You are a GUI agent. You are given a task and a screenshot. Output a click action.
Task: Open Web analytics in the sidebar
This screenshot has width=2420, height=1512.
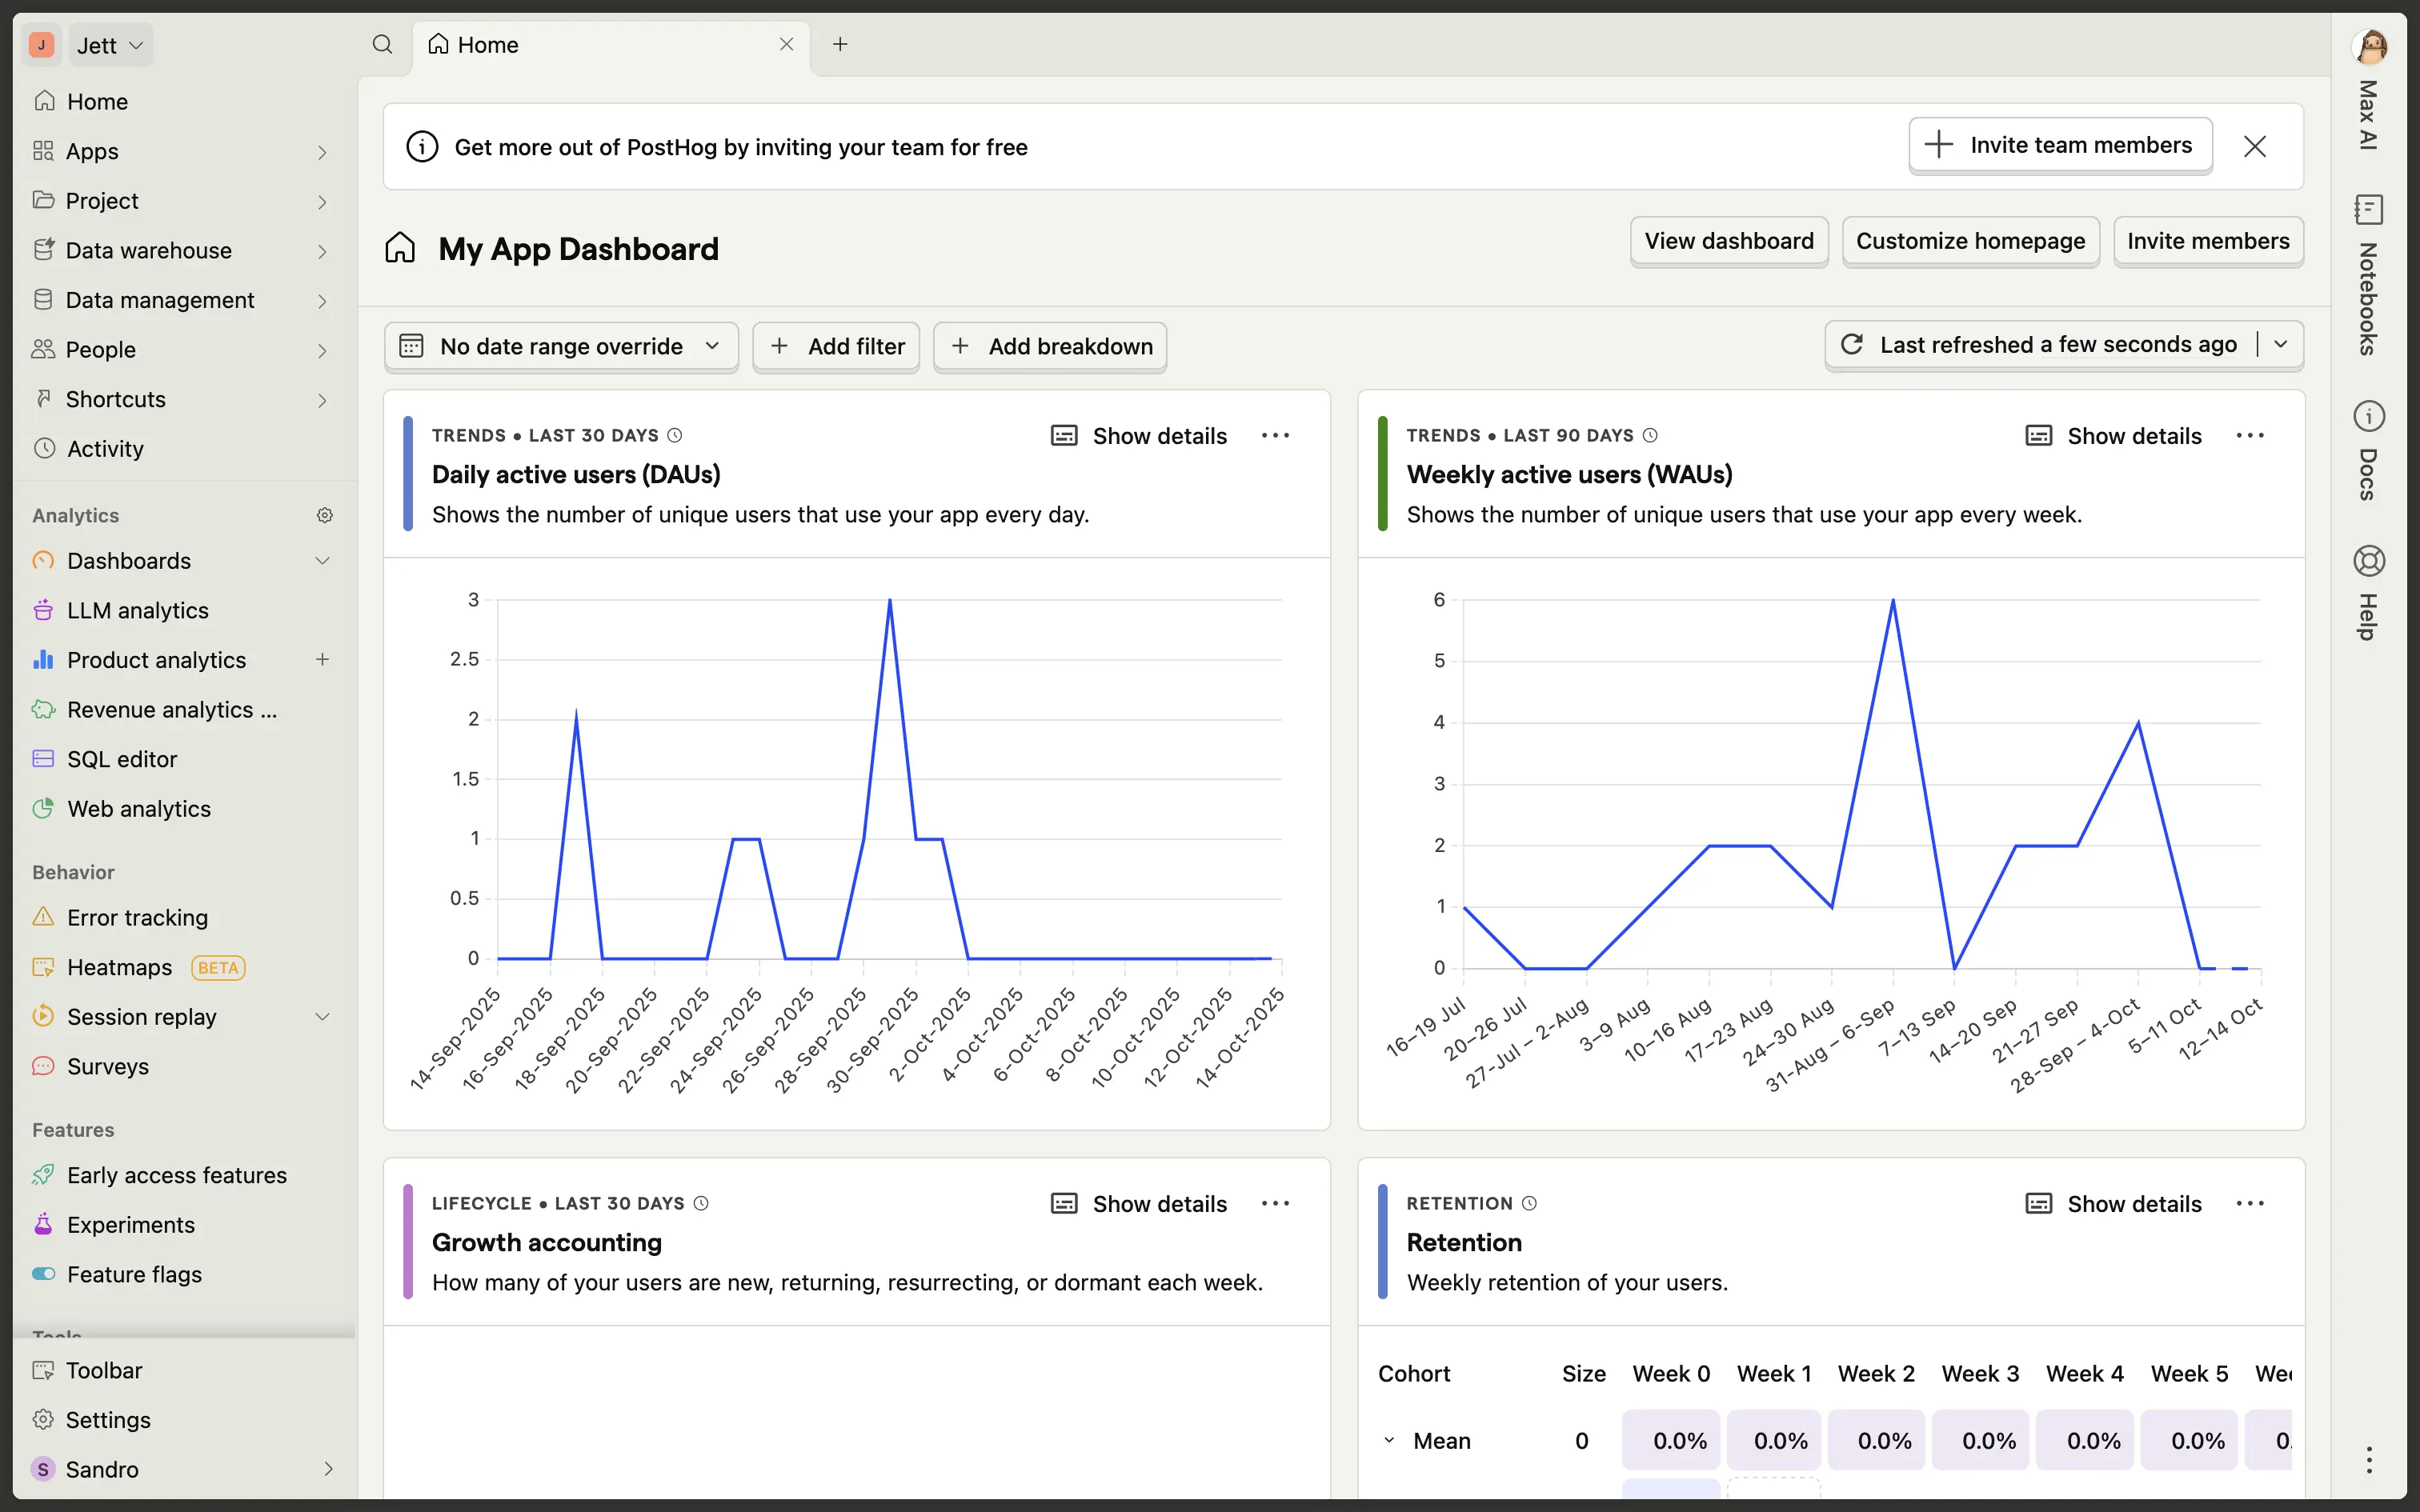[x=139, y=808]
